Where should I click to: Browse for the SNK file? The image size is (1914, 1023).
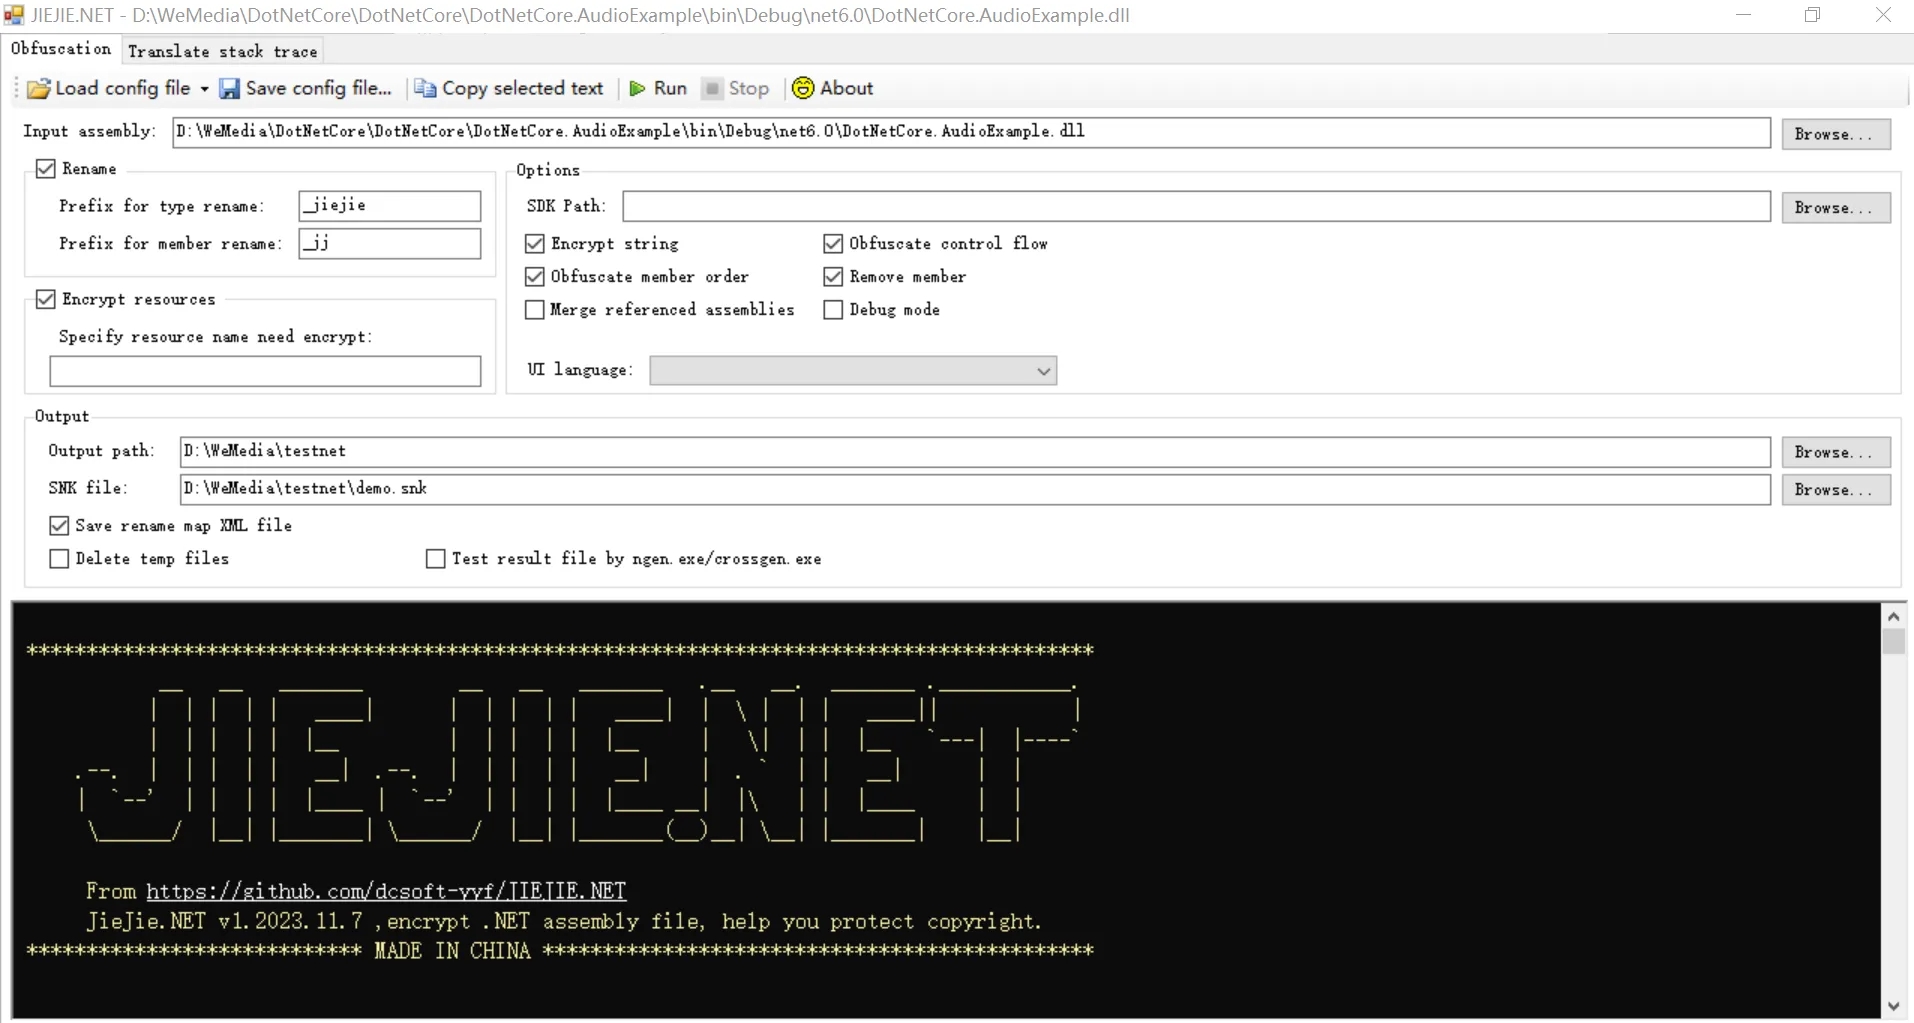(x=1836, y=490)
